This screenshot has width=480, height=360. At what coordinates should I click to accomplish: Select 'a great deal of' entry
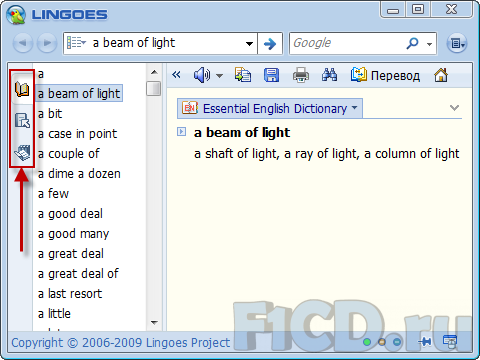pos(78,274)
